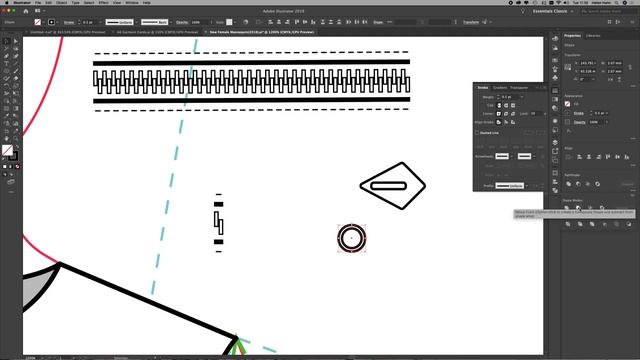Select the Eraser tool

[16, 78]
